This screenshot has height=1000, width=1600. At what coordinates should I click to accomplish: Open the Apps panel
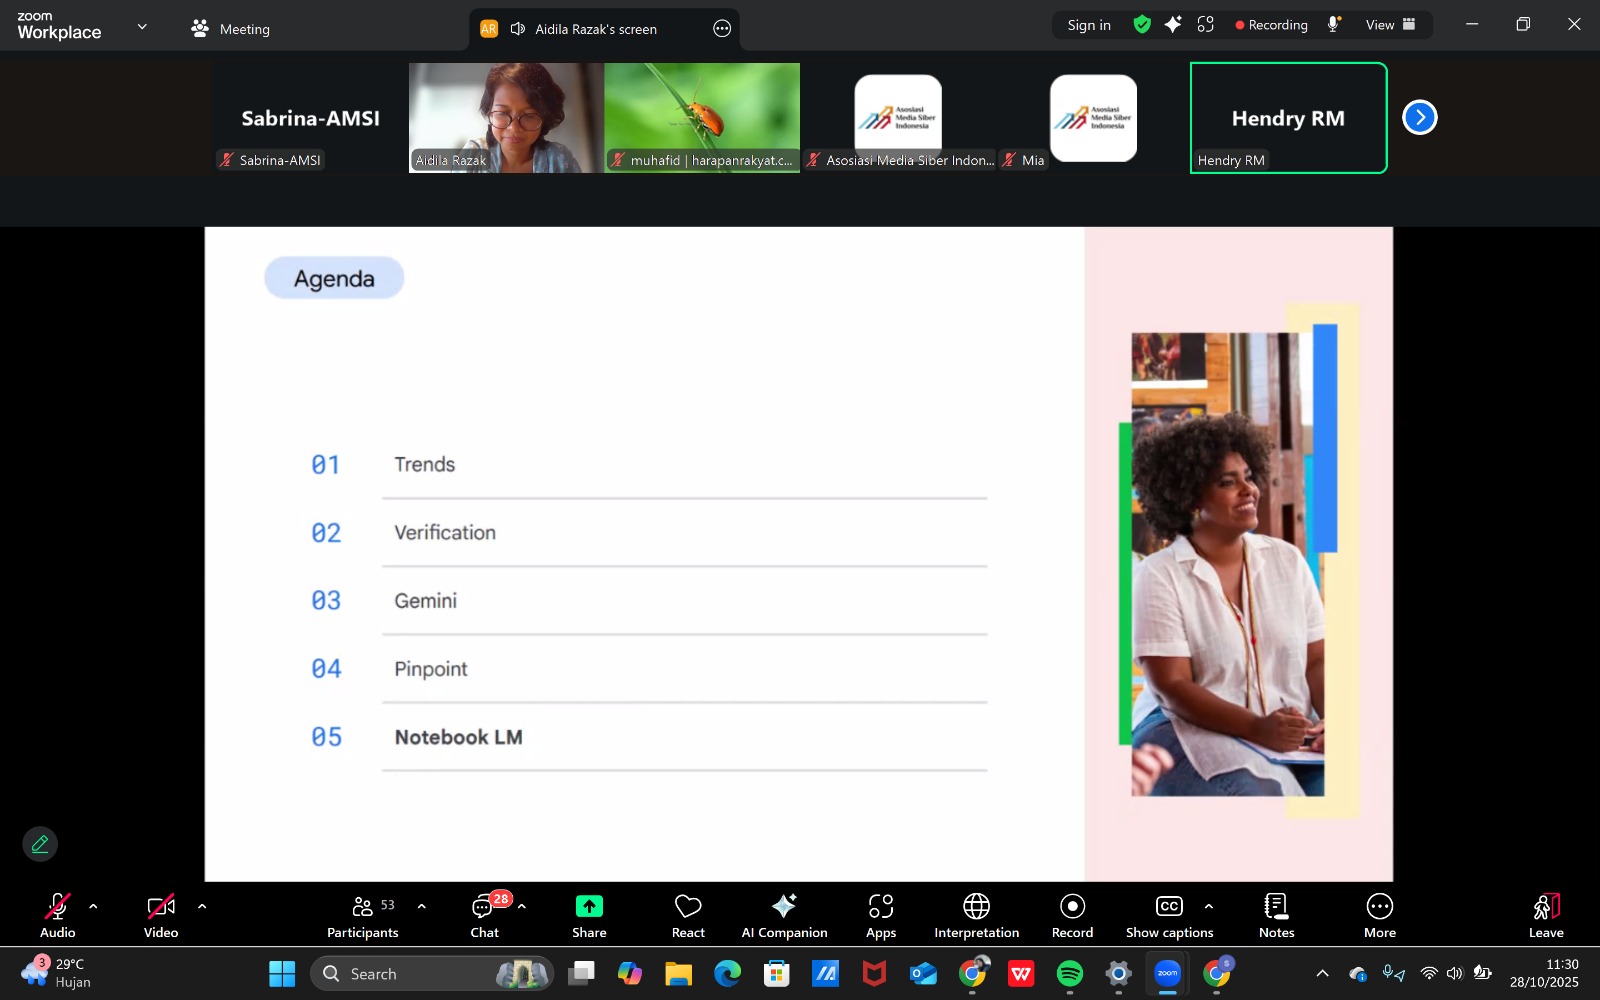coord(880,915)
